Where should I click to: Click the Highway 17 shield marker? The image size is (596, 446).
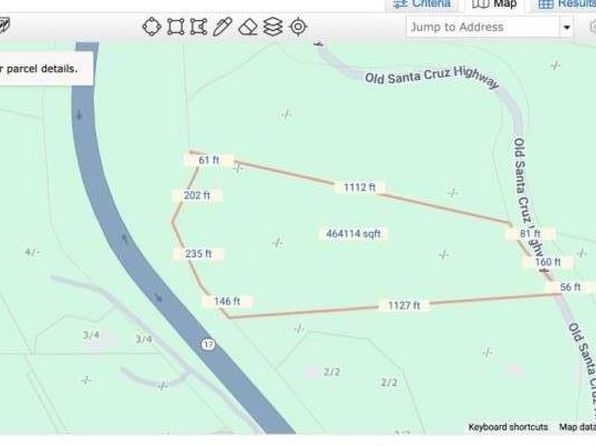208,344
